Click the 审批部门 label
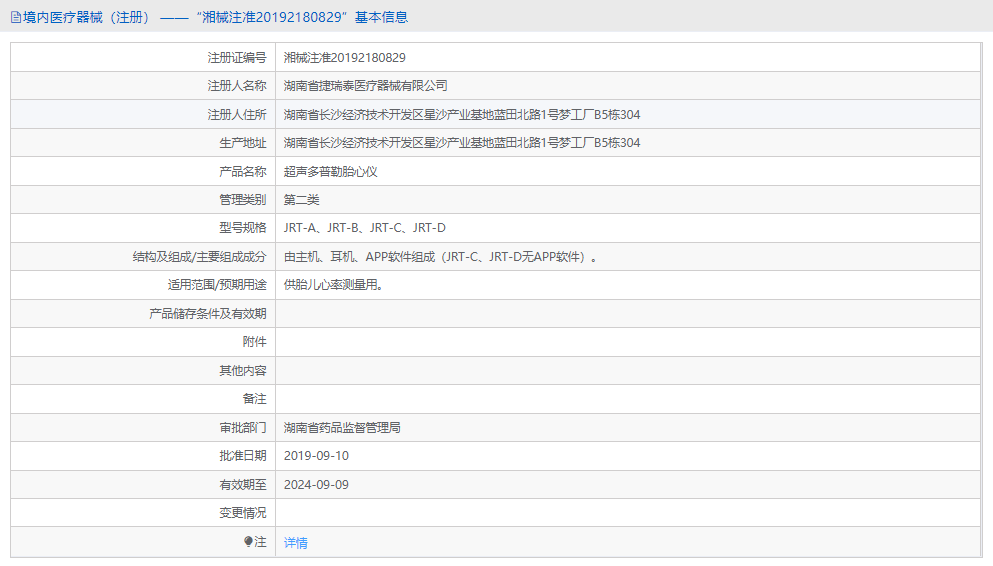 243,427
